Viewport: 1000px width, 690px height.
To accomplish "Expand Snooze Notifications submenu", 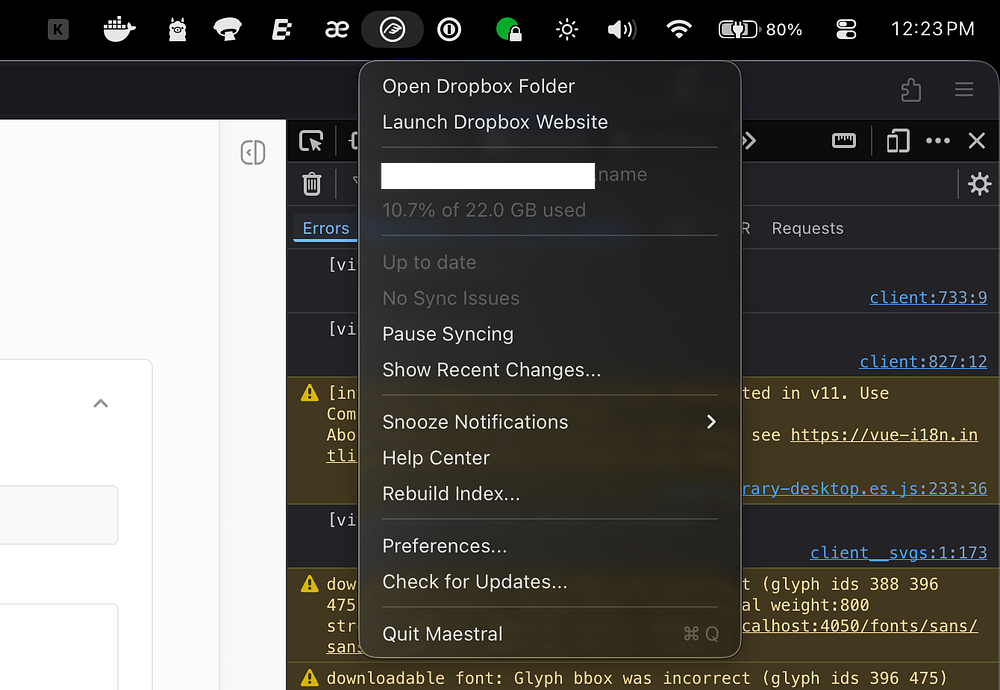I will coord(550,422).
